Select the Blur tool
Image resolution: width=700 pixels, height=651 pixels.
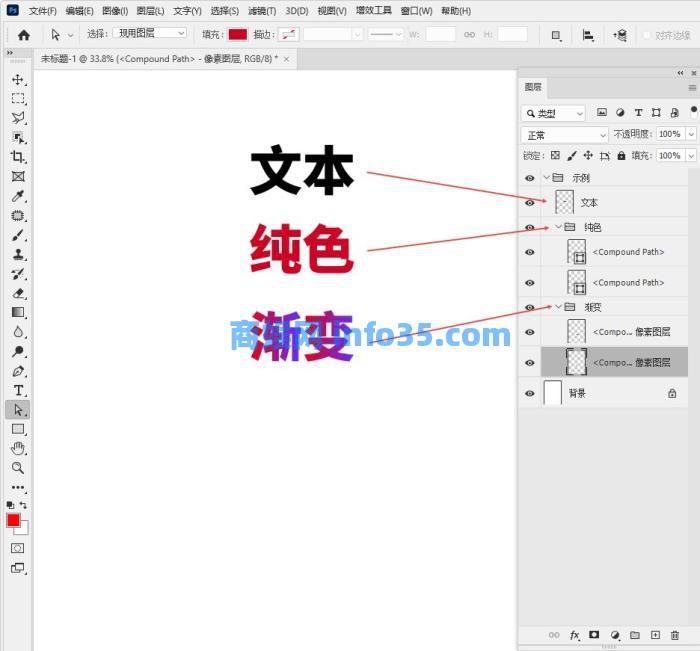[x=18, y=332]
